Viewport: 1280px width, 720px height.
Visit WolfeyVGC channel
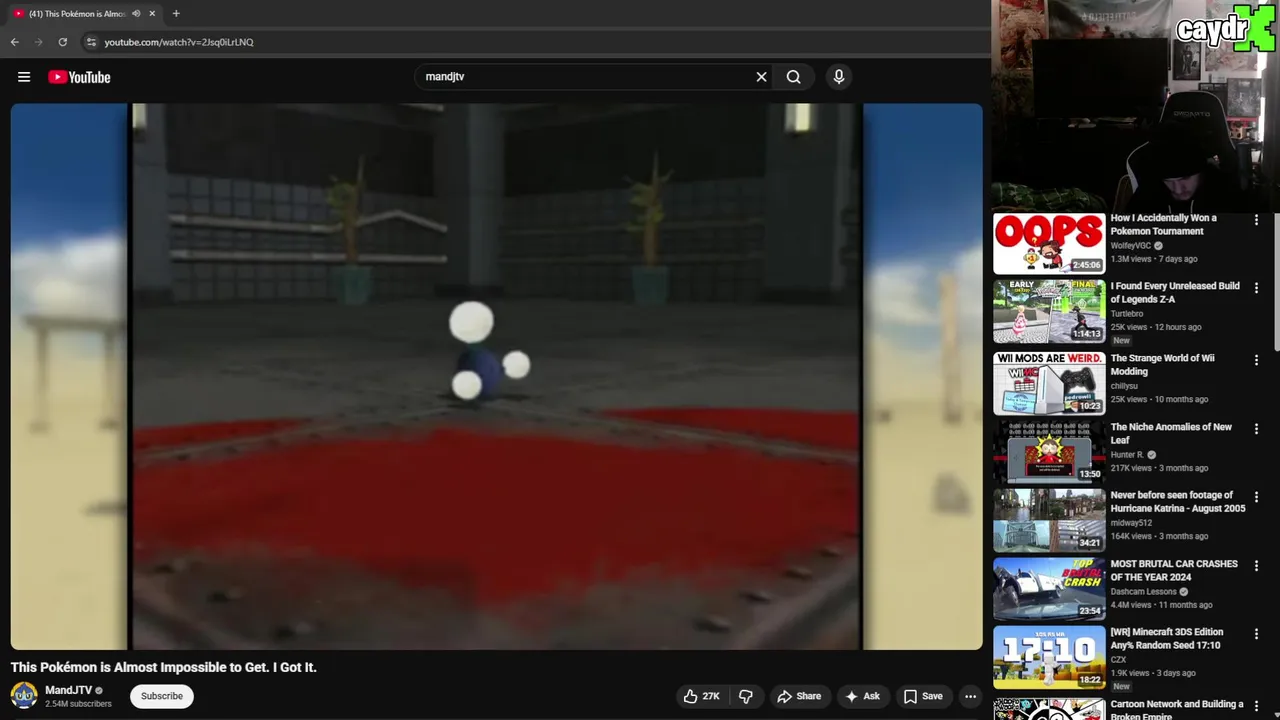(x=1131, y=245)
